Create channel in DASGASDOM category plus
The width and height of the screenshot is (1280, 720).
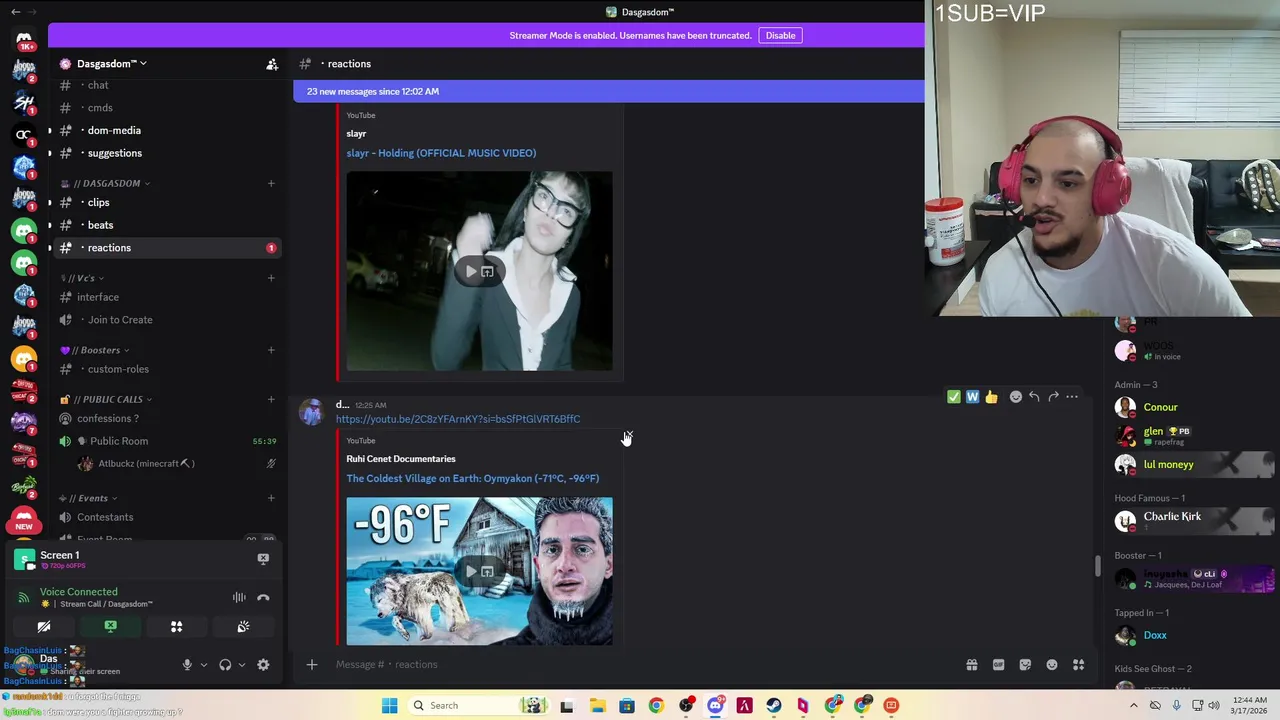click(x=271, y=183)
